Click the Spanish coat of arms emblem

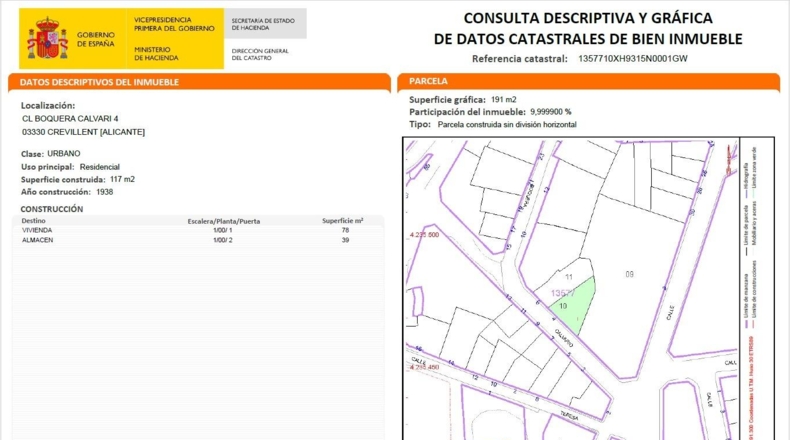47,38
